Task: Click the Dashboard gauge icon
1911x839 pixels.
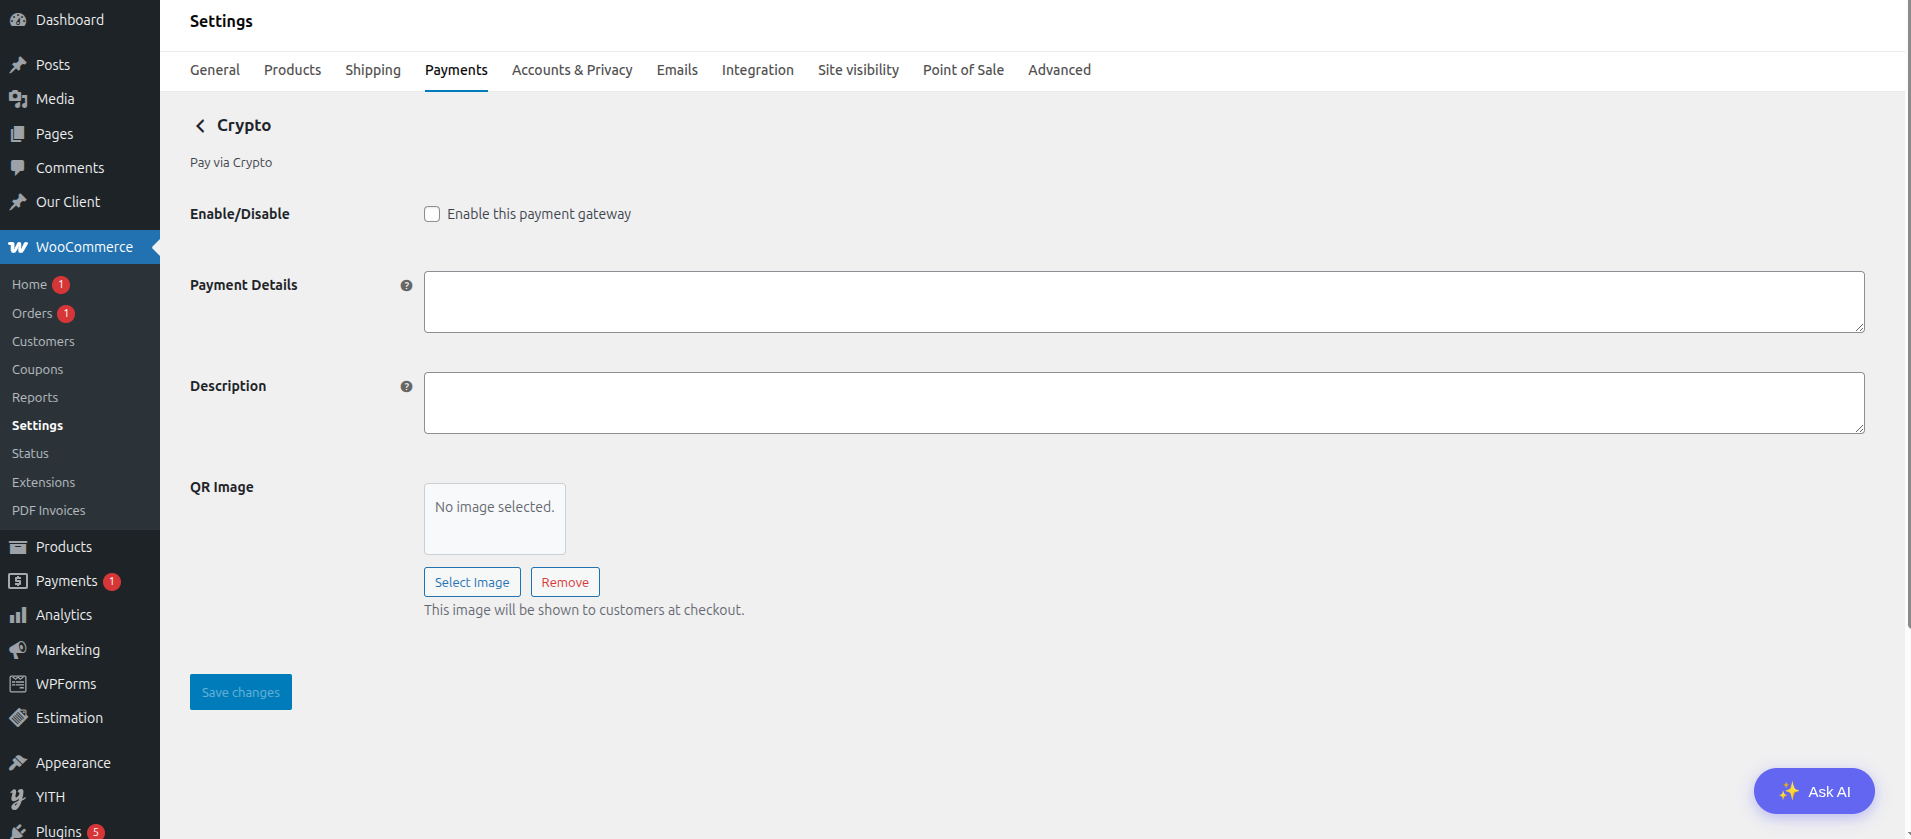Action: pyautogui.click(x=18, y=20)
